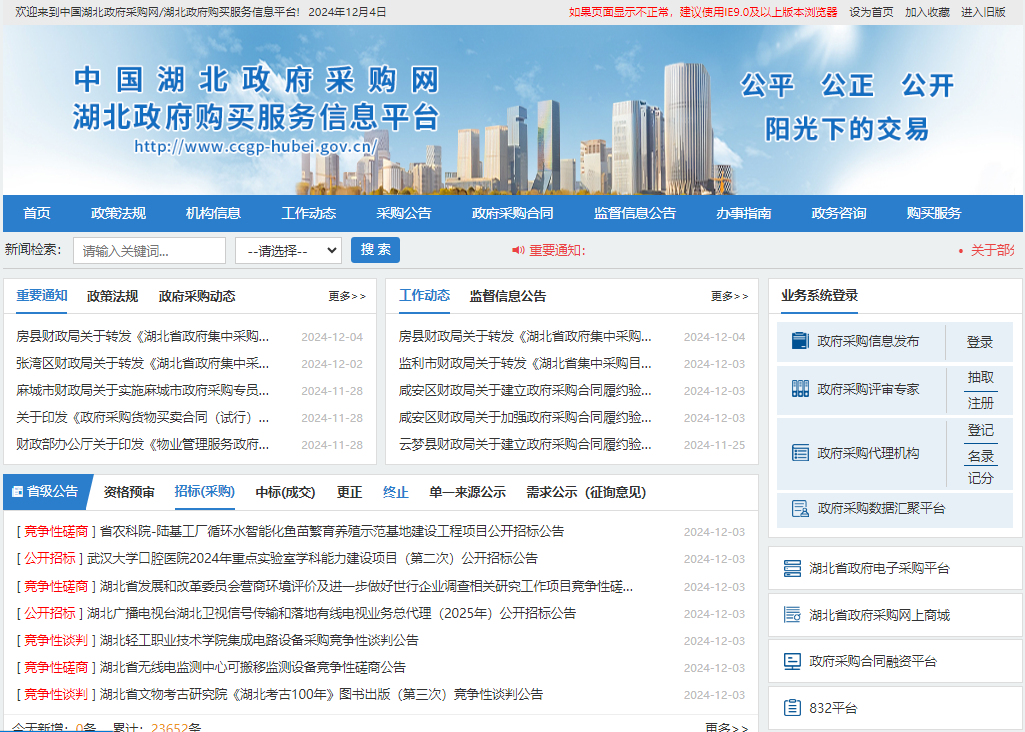This screenshot has height=732, width=1025.
Task: Select the 政策法规 tab in notices panel
Action: click(x=113, y=296)
